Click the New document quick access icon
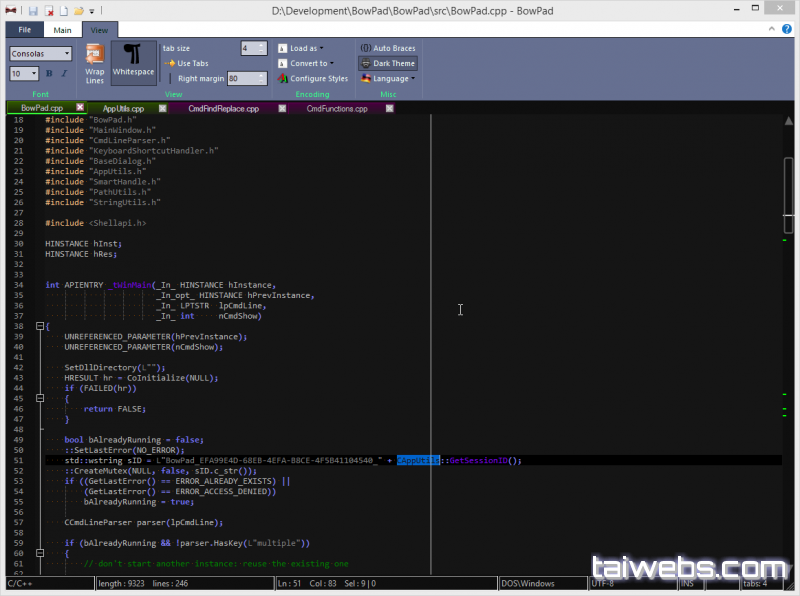800x596 pixels. (63, 10)
